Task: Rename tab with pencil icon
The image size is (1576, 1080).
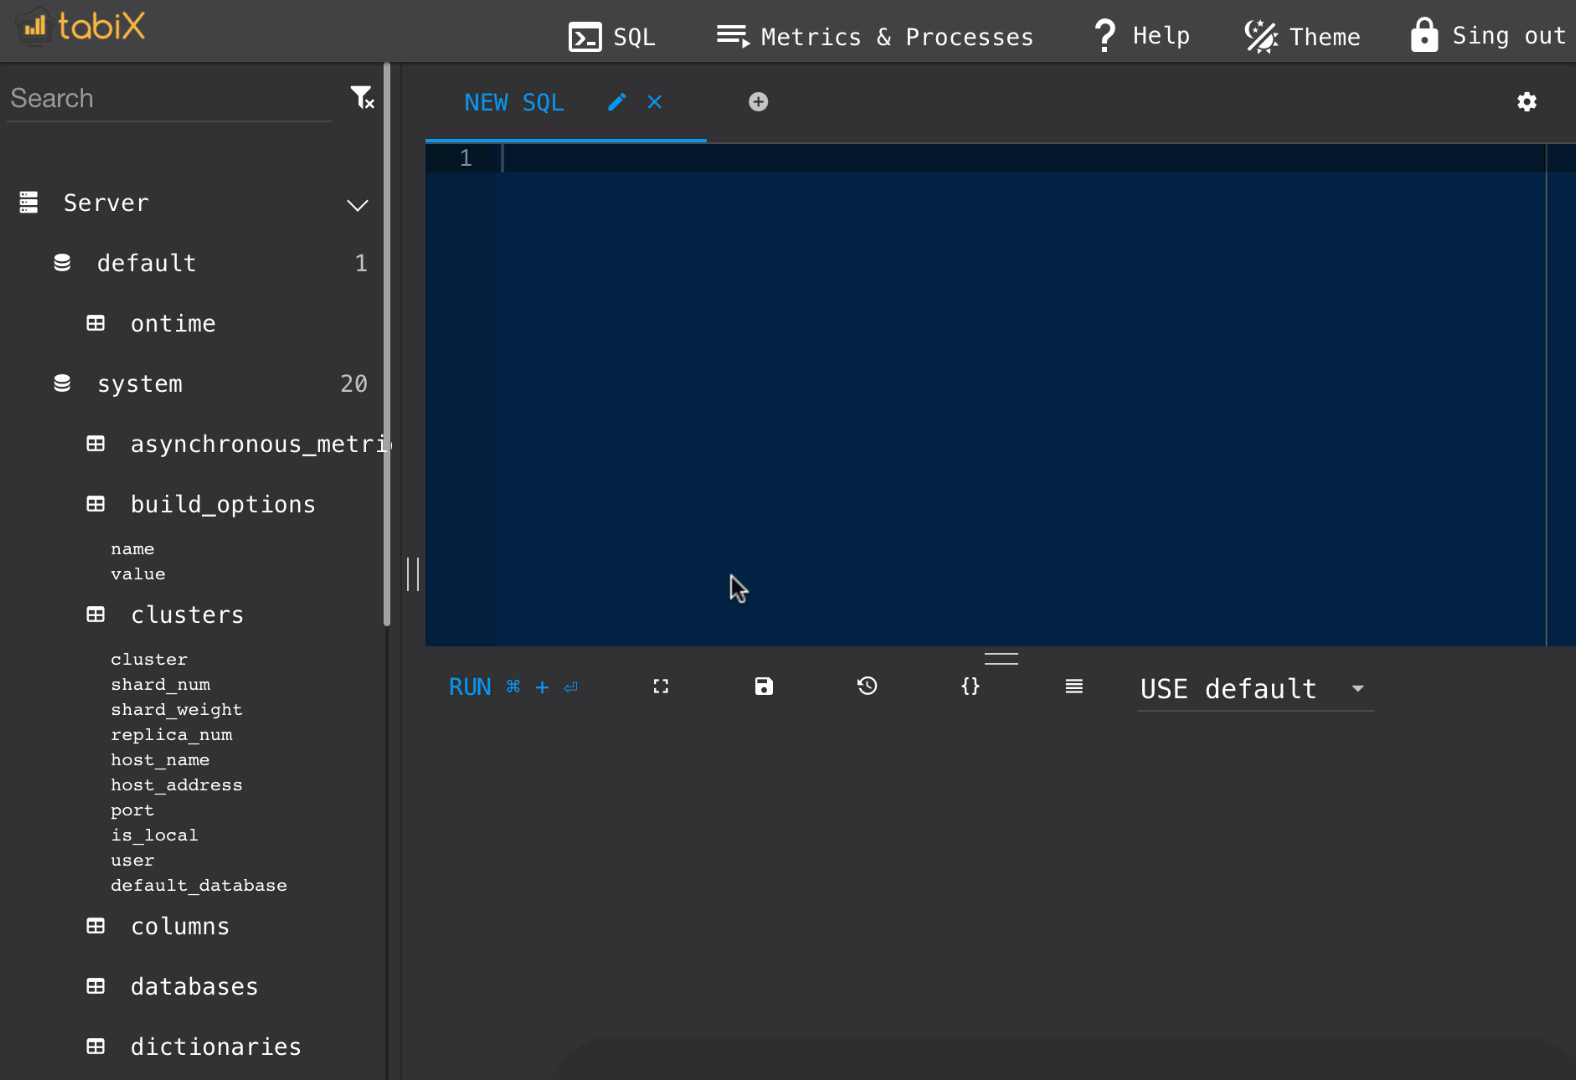Action: (x=617, y=102)
